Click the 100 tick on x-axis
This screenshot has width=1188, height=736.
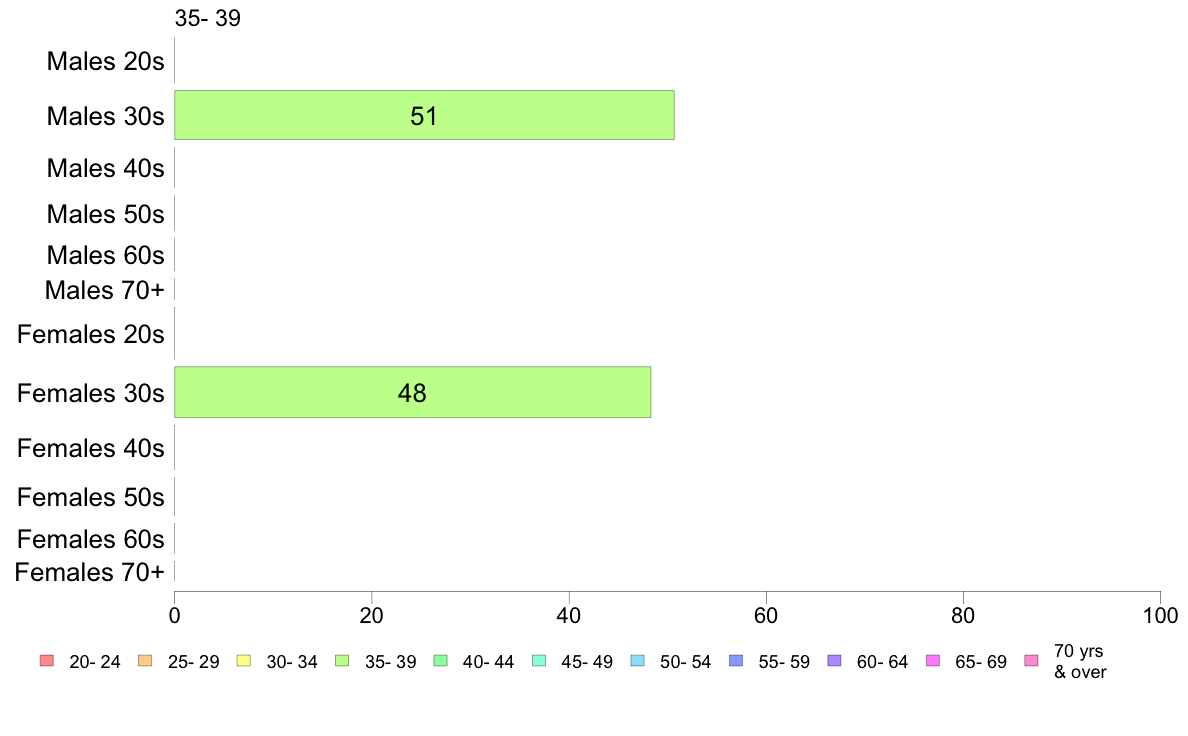click(x=1160, y=615)
